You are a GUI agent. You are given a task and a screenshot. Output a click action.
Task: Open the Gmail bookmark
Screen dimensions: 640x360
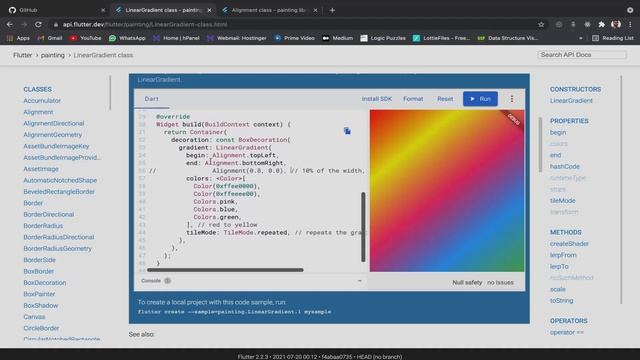tap(50, 38)
